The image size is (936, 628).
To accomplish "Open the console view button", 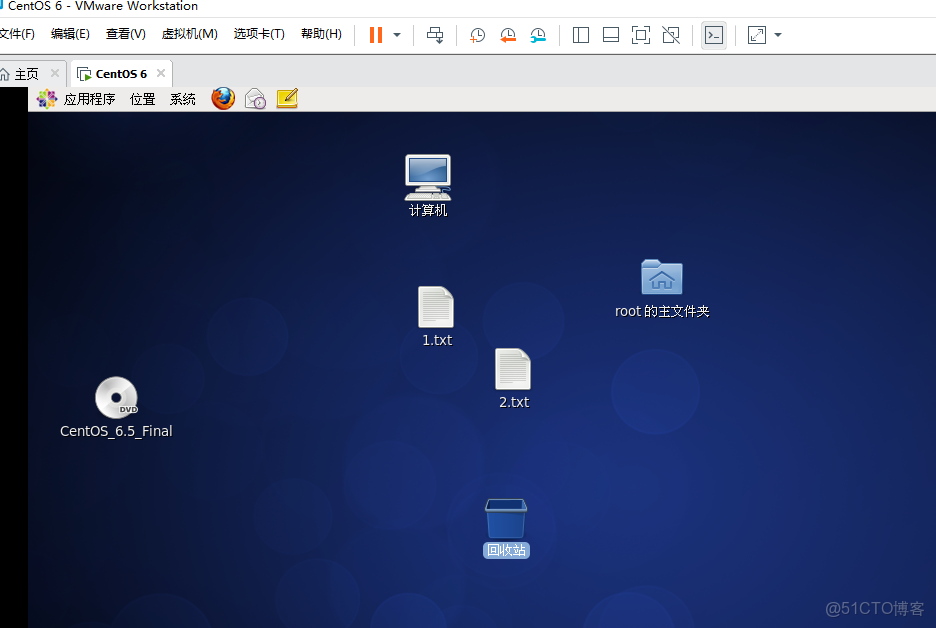I will coord(714,35).
